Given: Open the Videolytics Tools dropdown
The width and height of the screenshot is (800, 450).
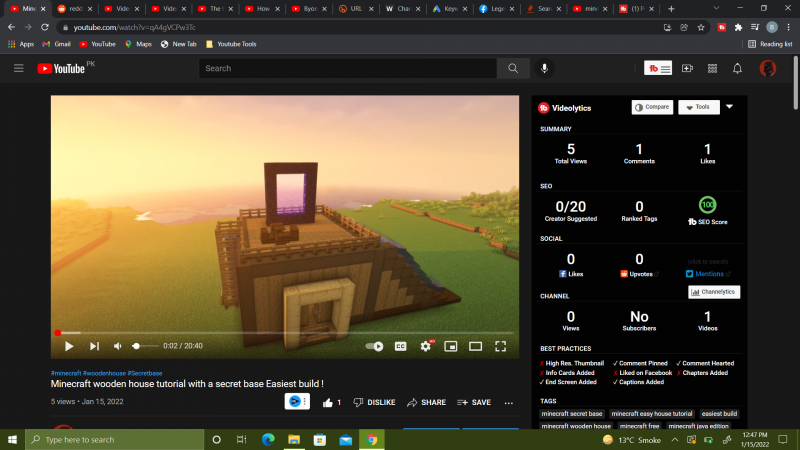Looking at the screenshot, I should point(699,107).
